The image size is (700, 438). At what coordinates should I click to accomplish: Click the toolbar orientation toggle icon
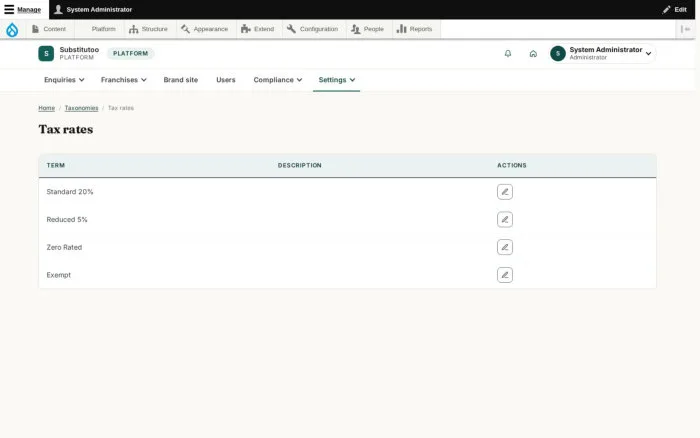(685, 29)
